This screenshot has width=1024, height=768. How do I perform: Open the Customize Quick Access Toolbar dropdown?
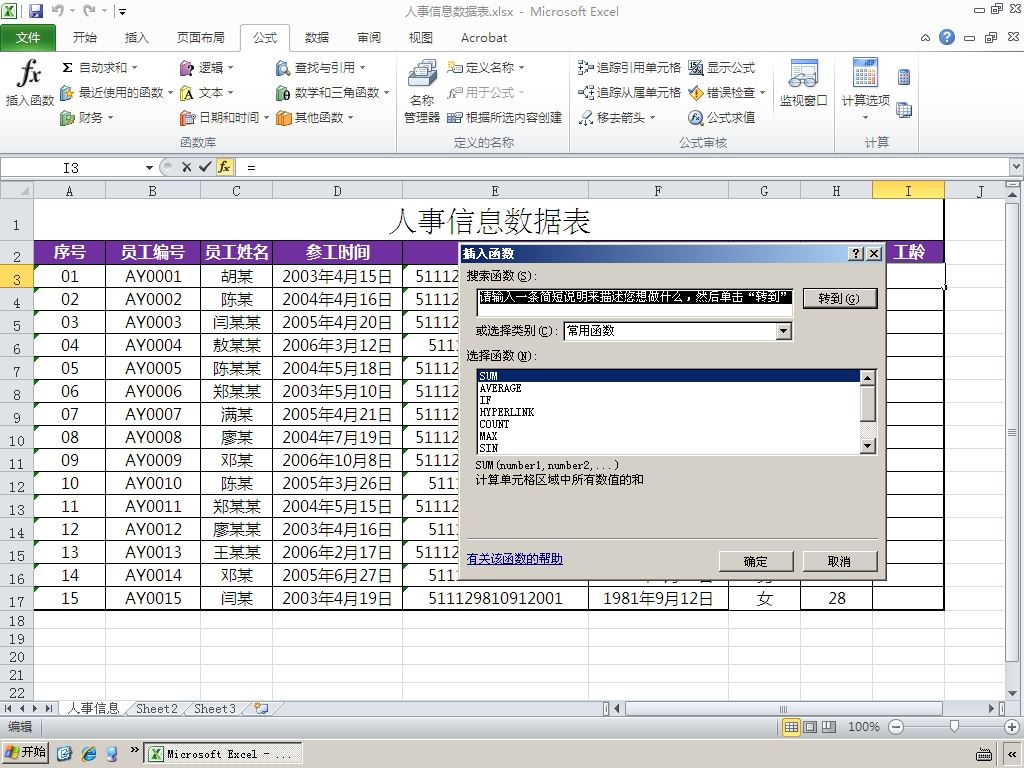[x=122, y=11]
